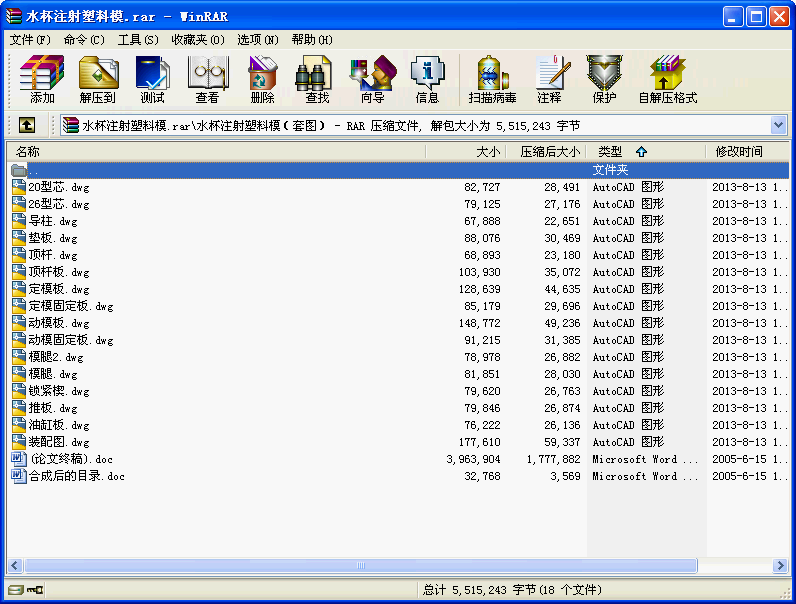The height and width of the screenshot is (604, 796).
Task: Run the 测试 (Test) archive tool
Action: pos(152,80)
